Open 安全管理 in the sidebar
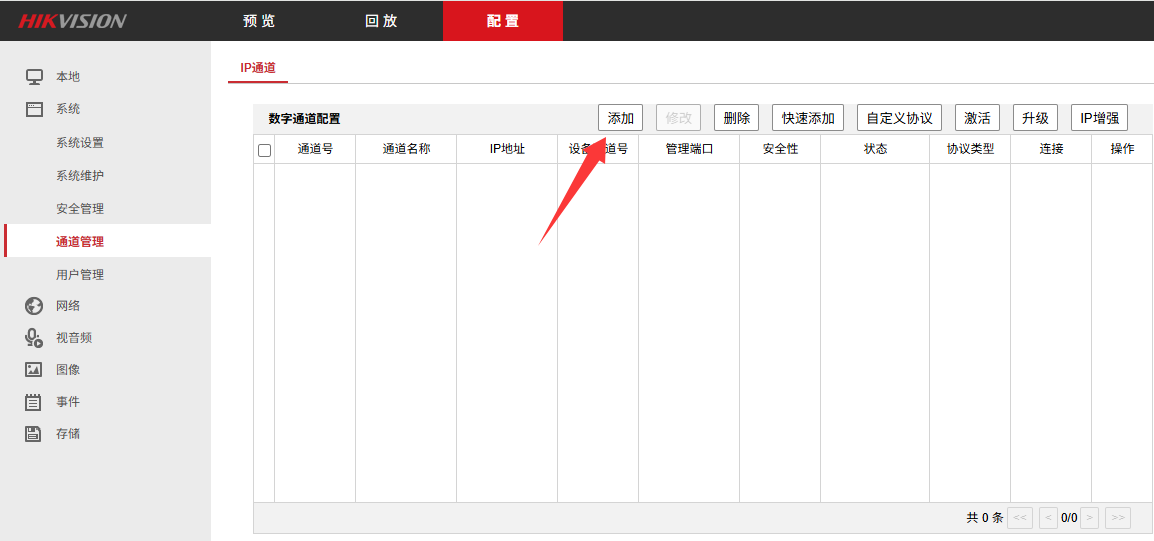This screenshot has width=1154, height=541. [x=80, y=209]
